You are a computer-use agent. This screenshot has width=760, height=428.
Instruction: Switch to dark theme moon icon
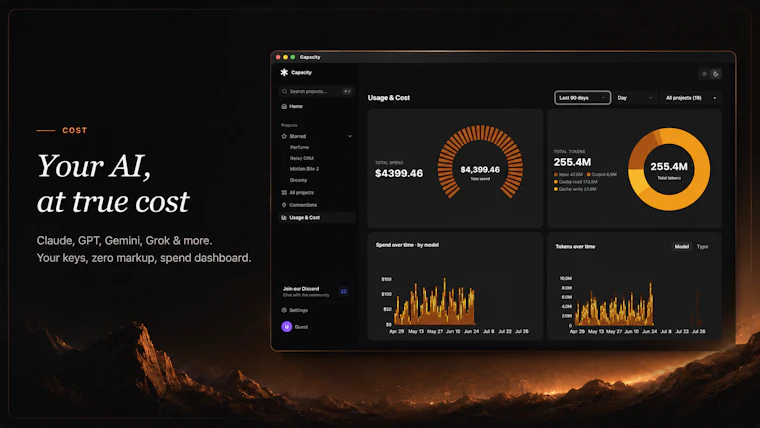(715, 74)
